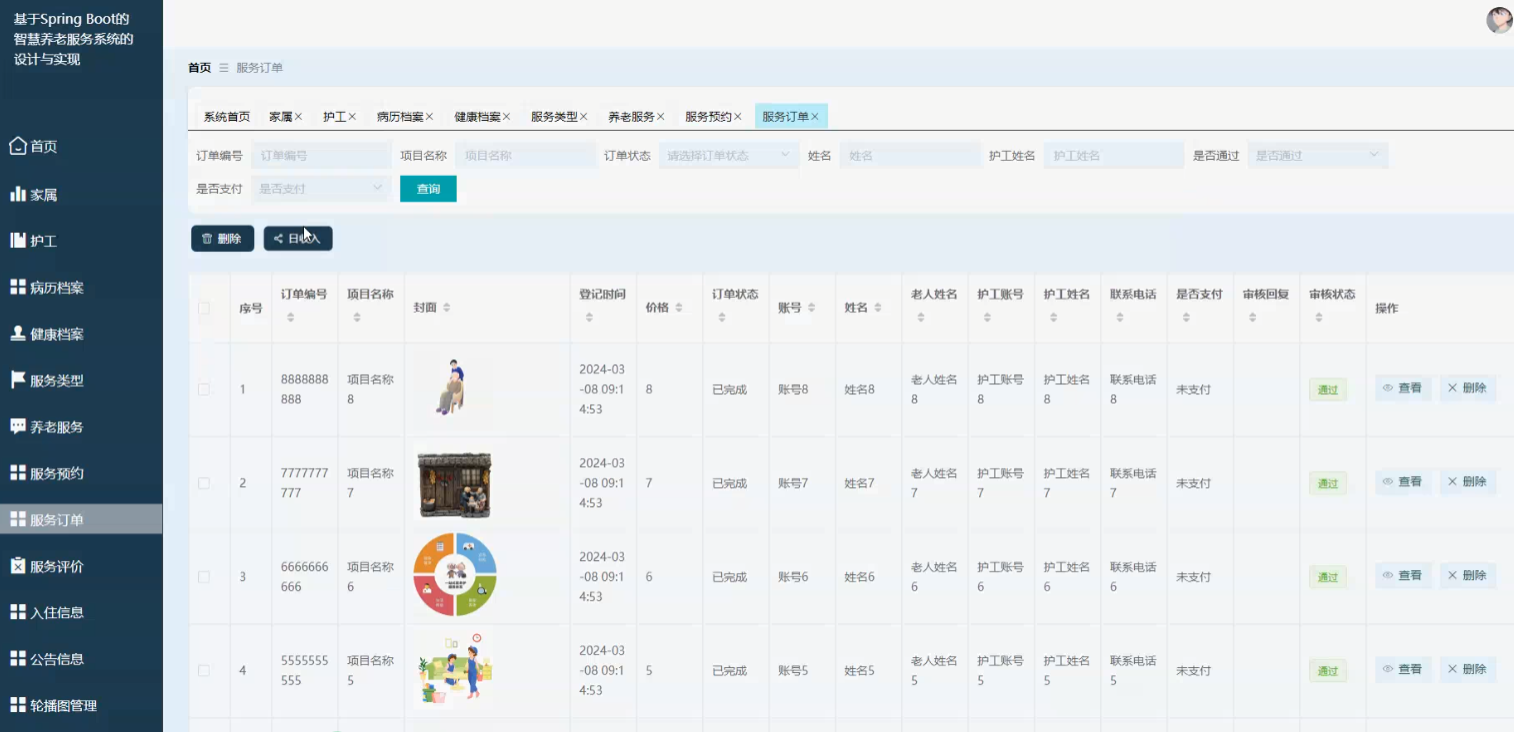Expand the 是否通过 dropdown

1317,155
